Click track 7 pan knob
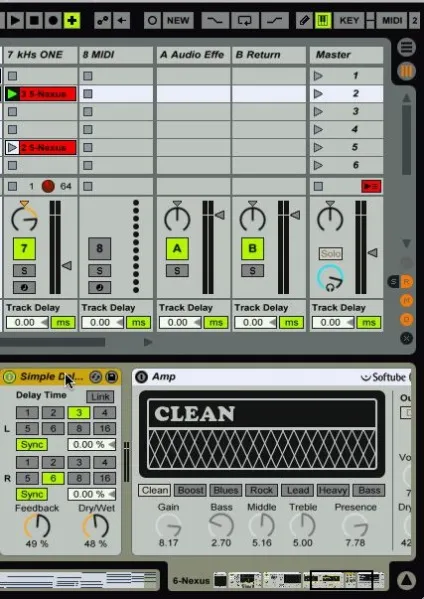 coord(24,218)
